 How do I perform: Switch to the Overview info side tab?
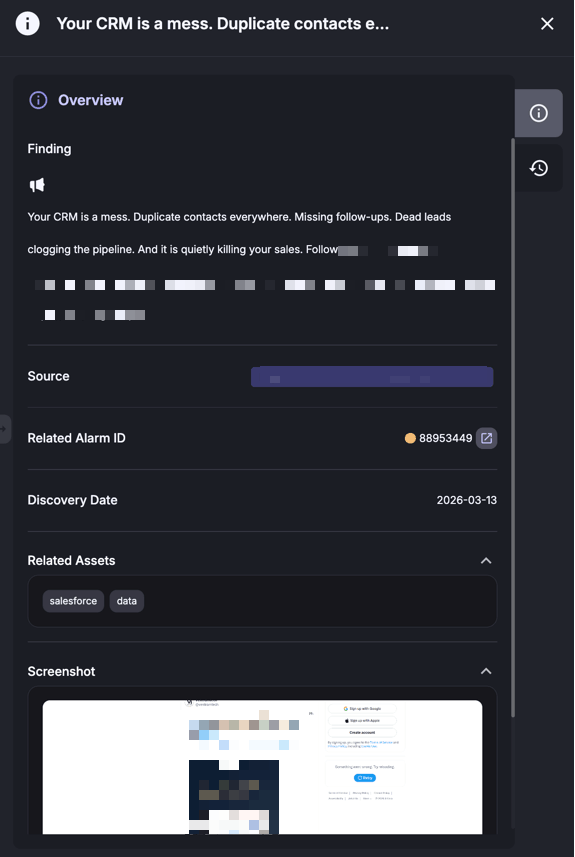pyautogui.click(x=538, y=113)
